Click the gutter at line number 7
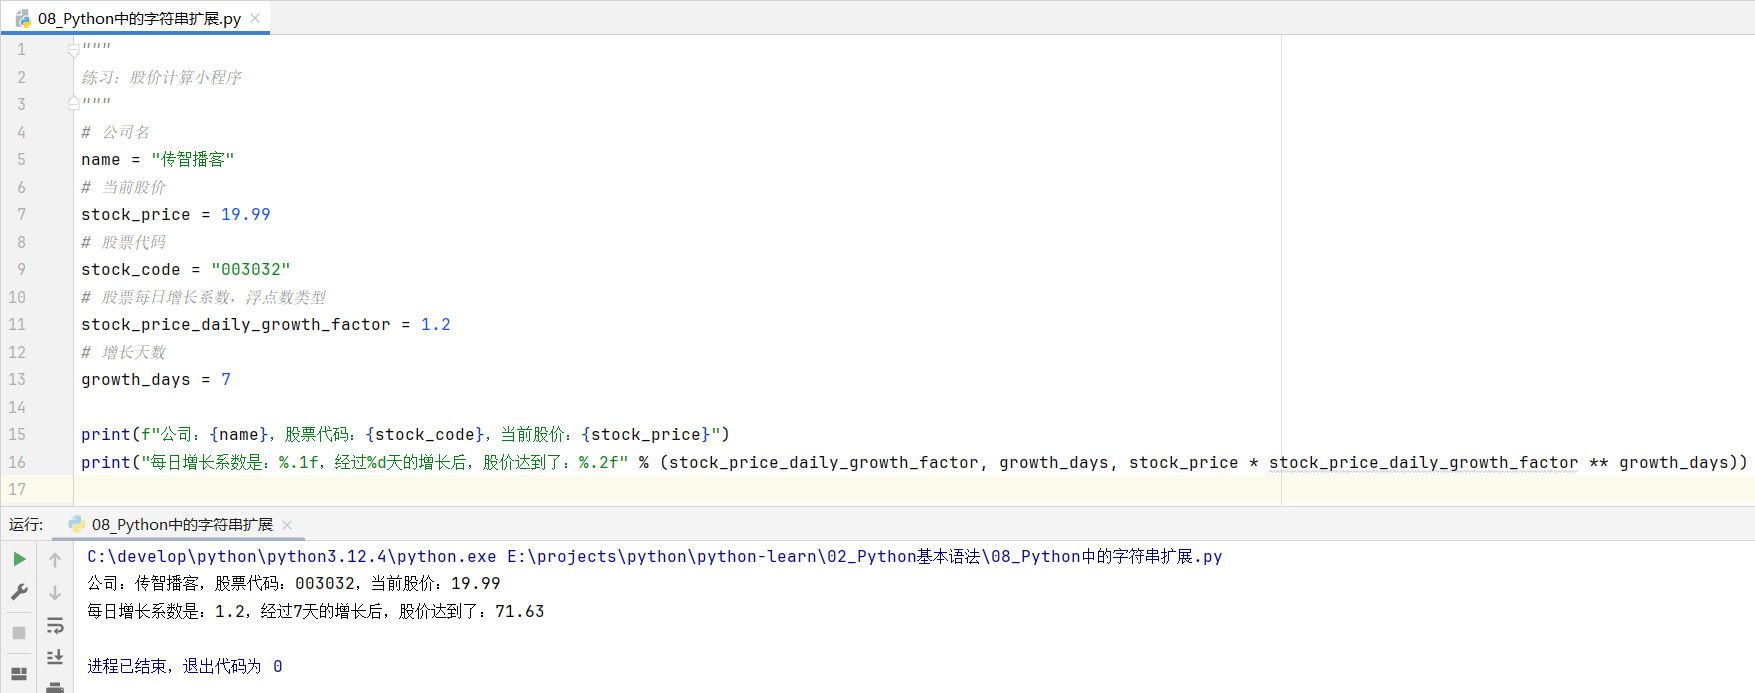Image resolution: width=1755 pixels, height=693 pixels. pos(21,214)
